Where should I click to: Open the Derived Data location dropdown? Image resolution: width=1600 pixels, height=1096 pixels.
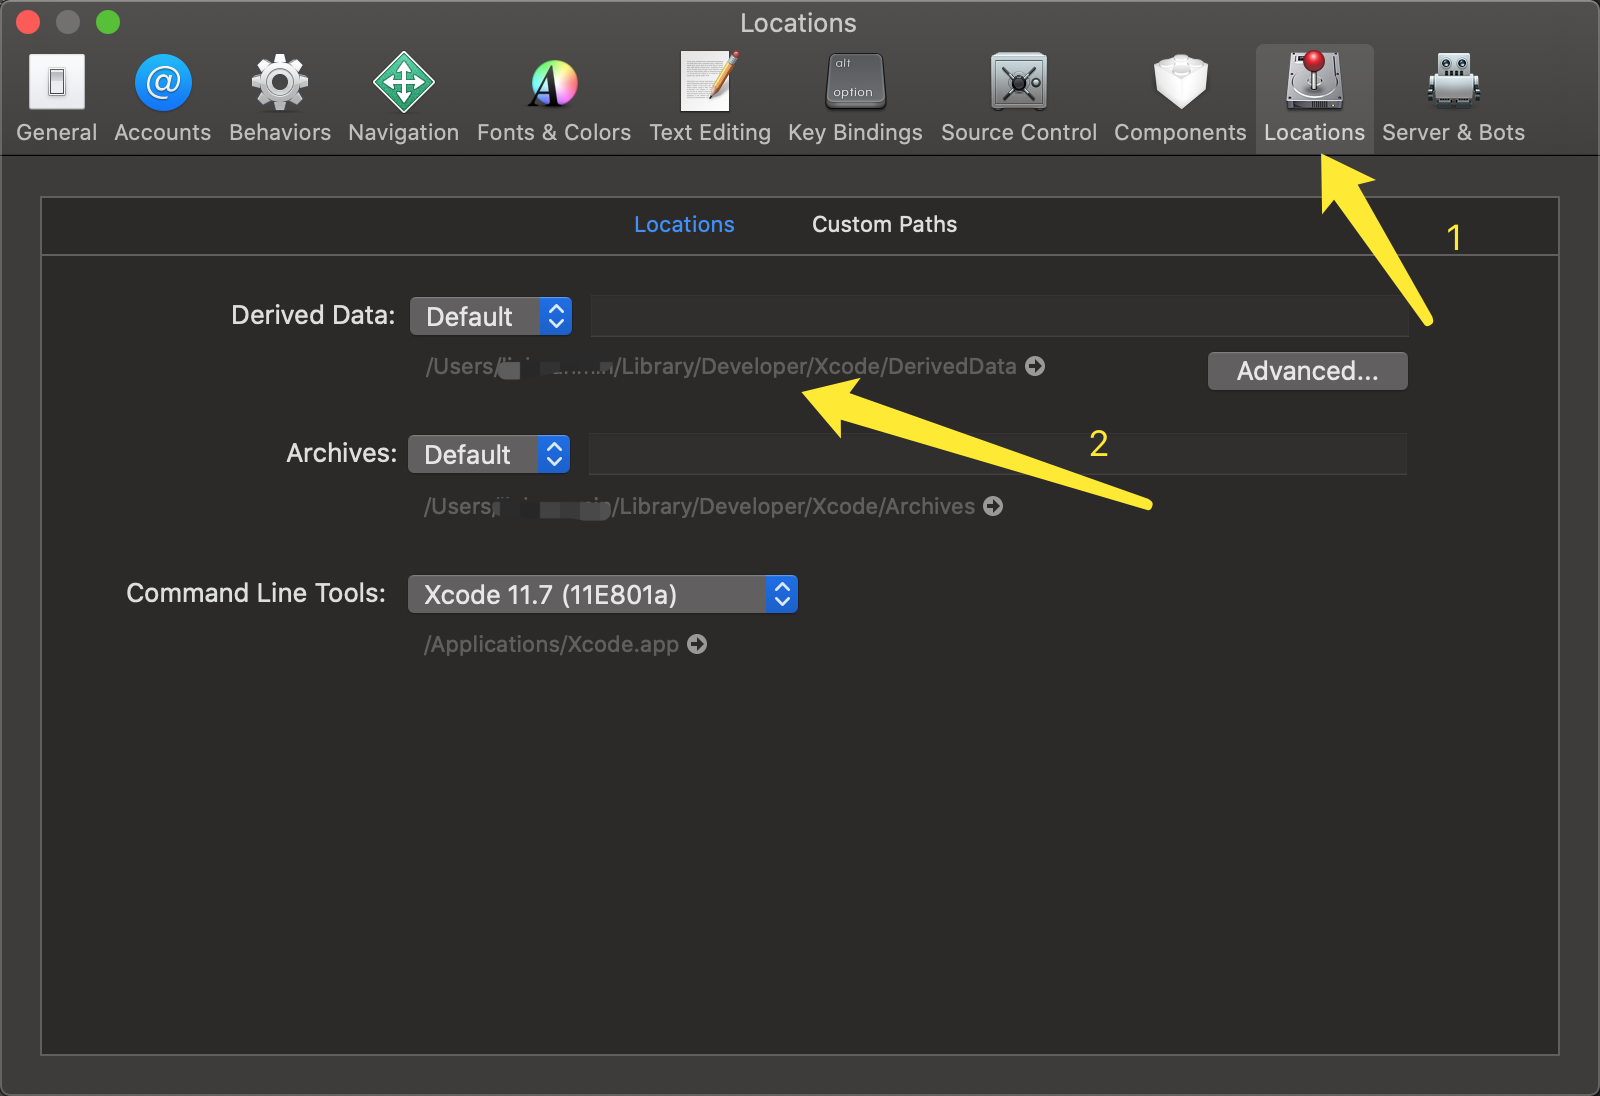click(x=491, y=316)
